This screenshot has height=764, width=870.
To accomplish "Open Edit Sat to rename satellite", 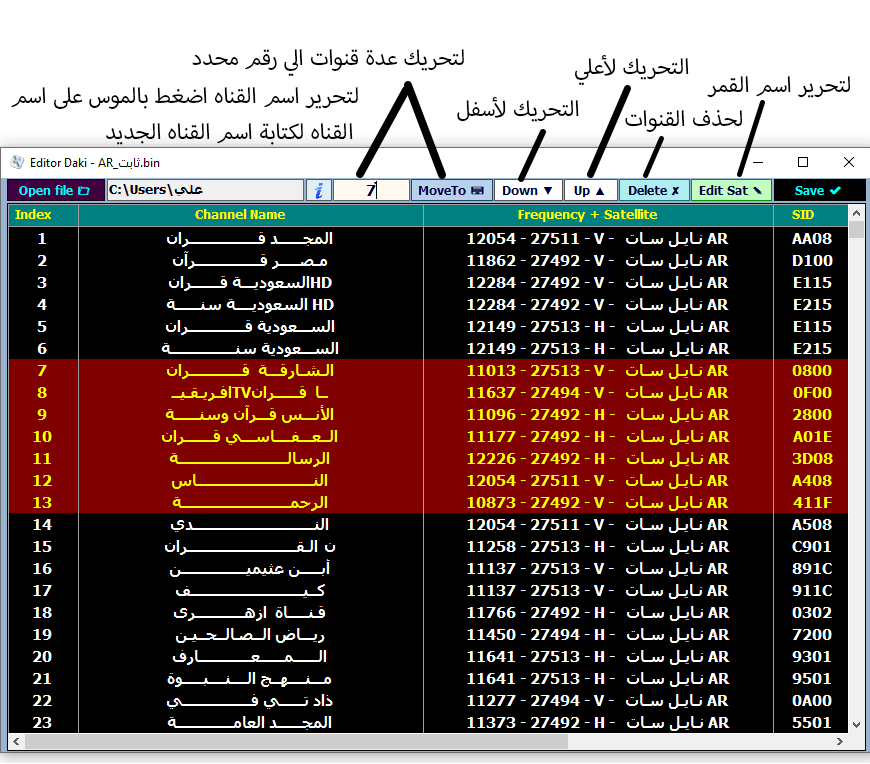I will [731, 190].
